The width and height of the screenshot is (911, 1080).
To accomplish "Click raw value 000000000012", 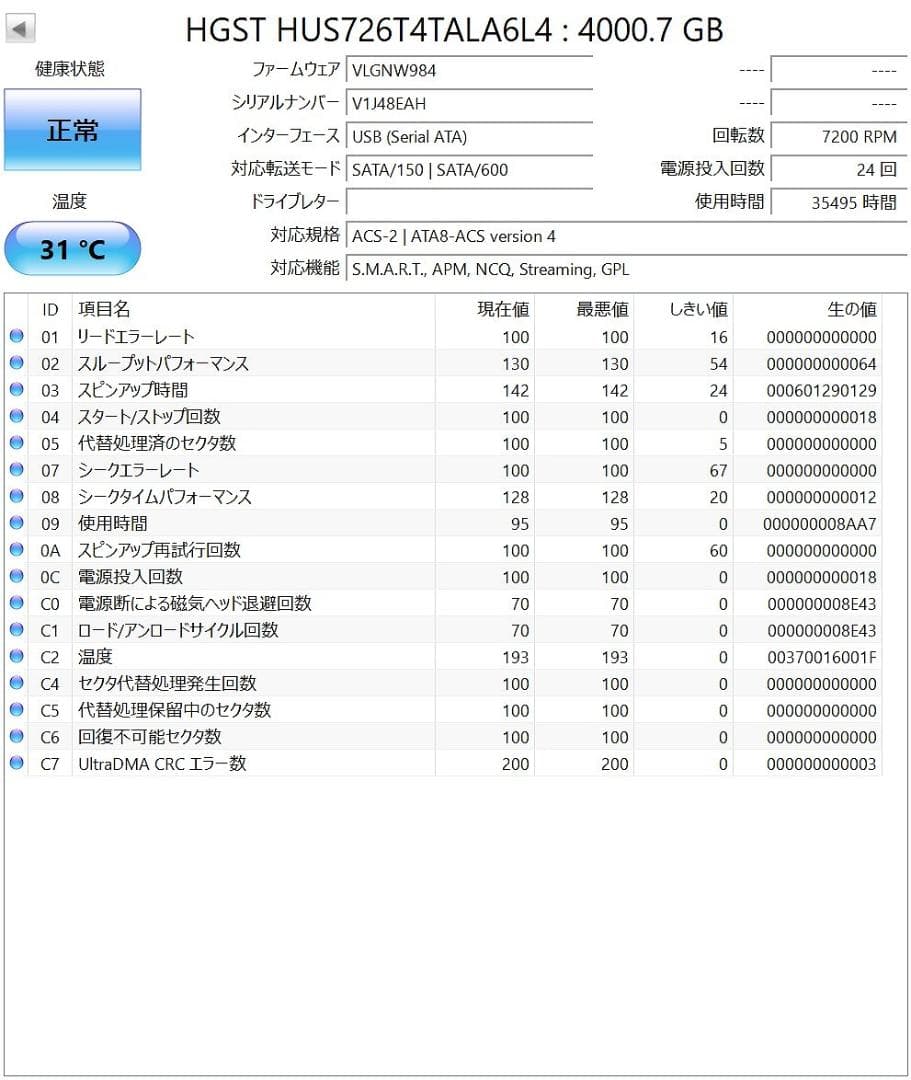I will point(821,498).
